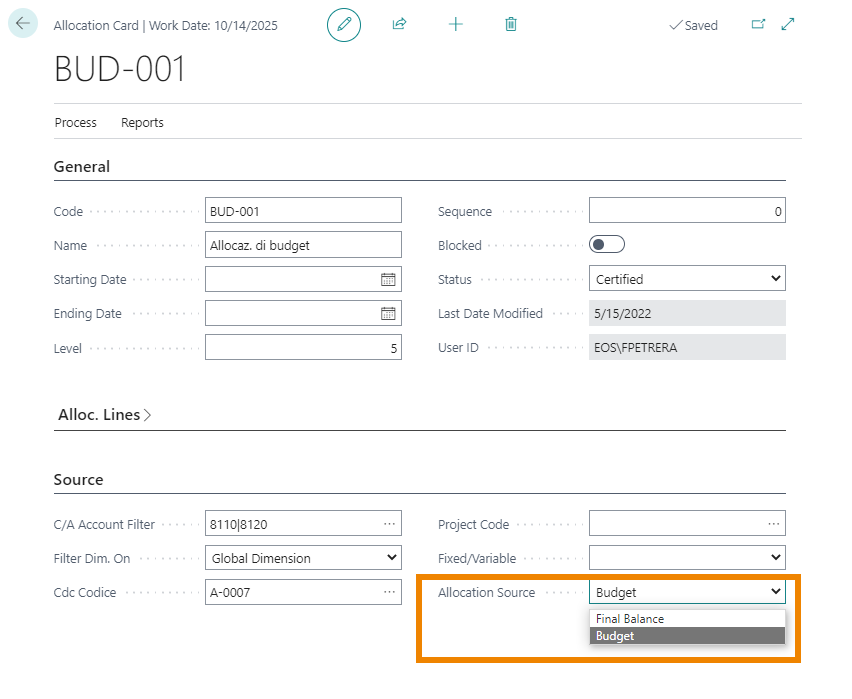Image resolution: width=852 pixels, height=699 pixels.
Task: Click the expand fullscreen arrows icon
Action: tap(788, 24)
